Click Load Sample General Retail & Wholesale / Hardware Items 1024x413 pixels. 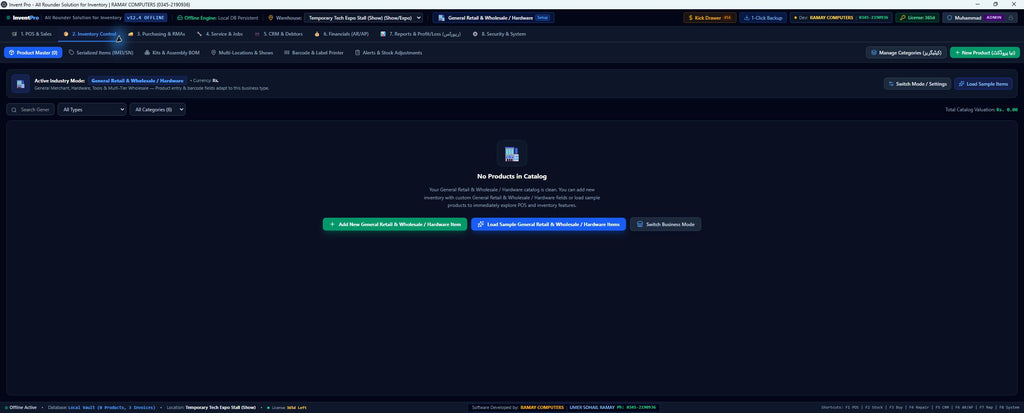pyautogui.click(x=549, y=224)
